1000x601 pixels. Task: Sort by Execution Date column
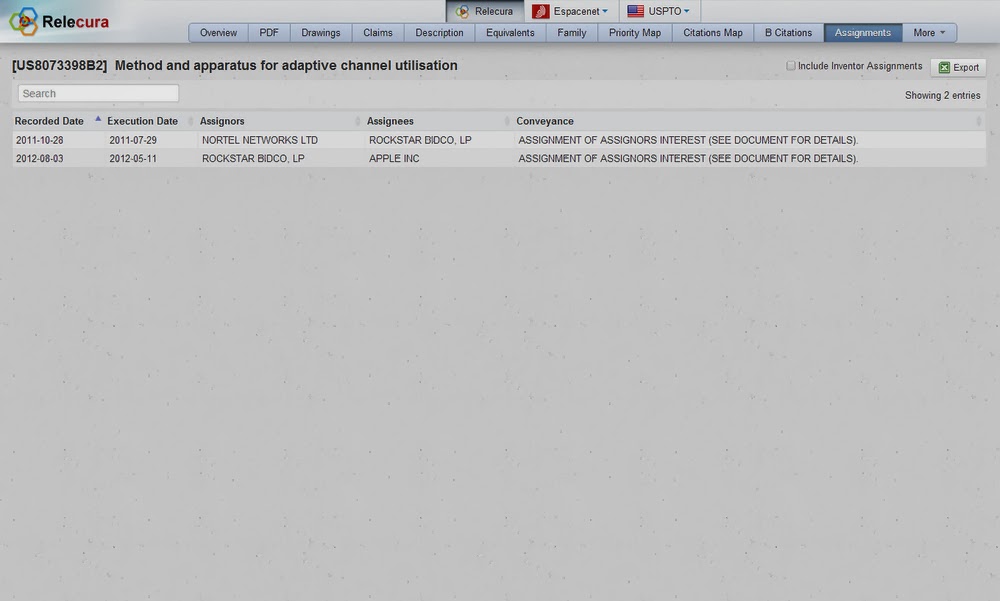coord(142,121)
